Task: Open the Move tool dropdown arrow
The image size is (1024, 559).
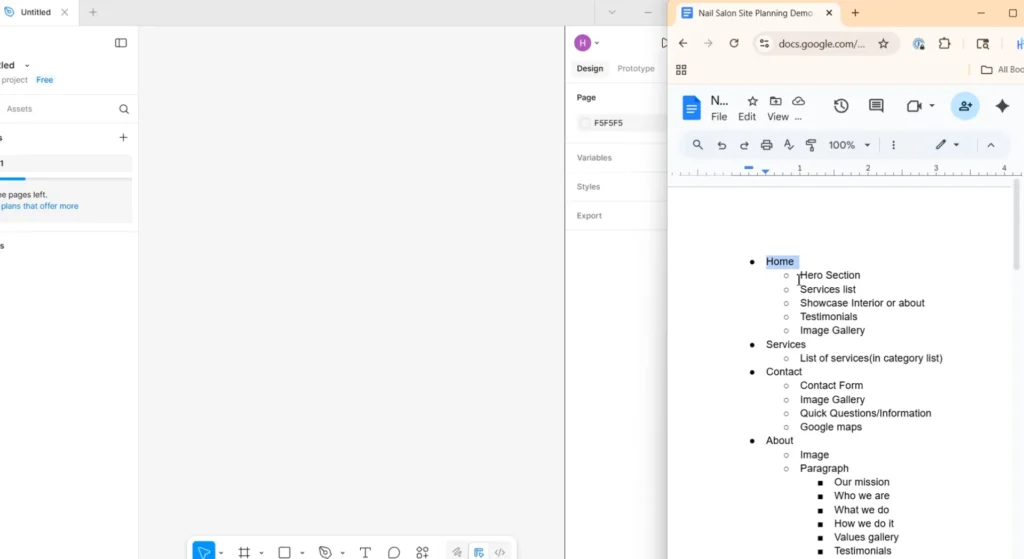Action: [x=221, y=553]
